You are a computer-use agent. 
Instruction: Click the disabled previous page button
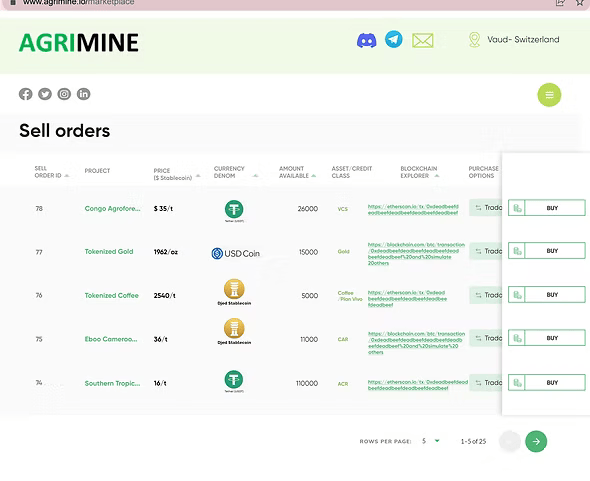click(x=510, y=441)
